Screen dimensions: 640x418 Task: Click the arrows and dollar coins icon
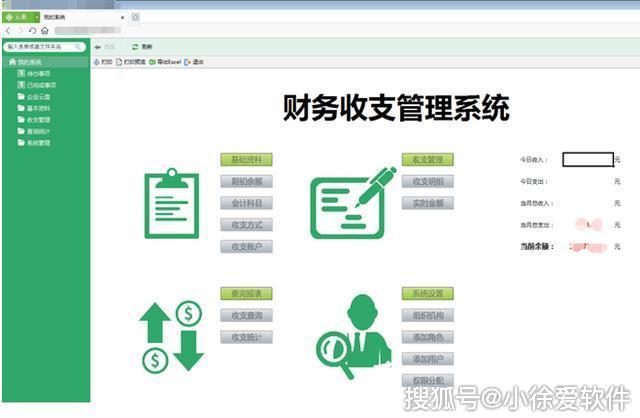pyautogui.click(x=171, y=336)
